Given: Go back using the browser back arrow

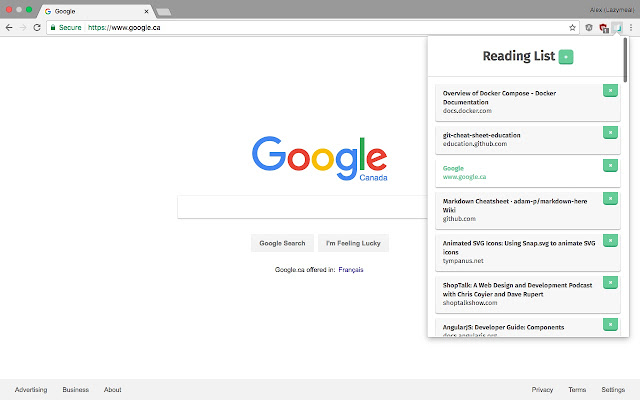Looking at the screenshot, I should coord(9,27).
